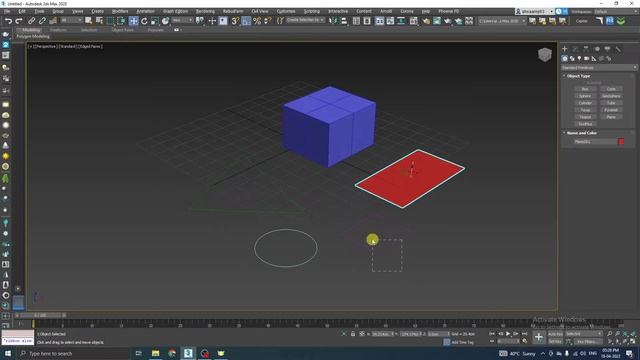Select the Unlink Selection tool
This screenshot has height=360, width=640.
coord(42,21)
